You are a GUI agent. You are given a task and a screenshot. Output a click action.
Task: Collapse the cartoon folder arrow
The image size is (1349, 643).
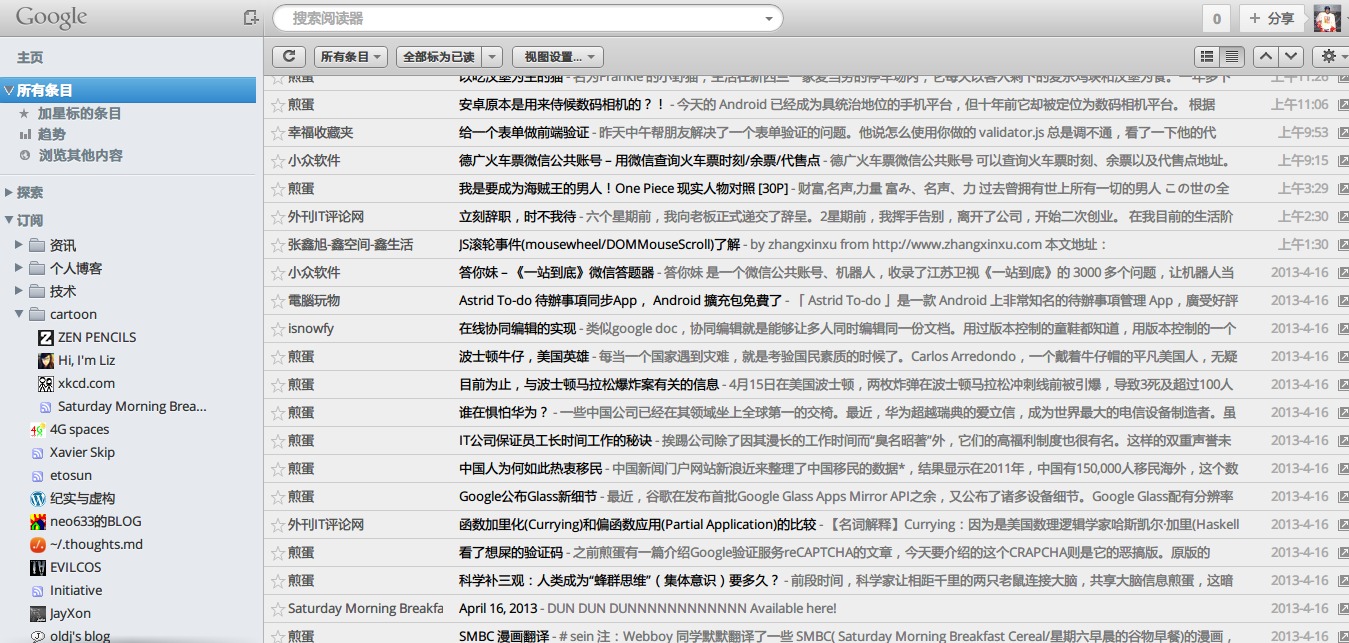19,314
